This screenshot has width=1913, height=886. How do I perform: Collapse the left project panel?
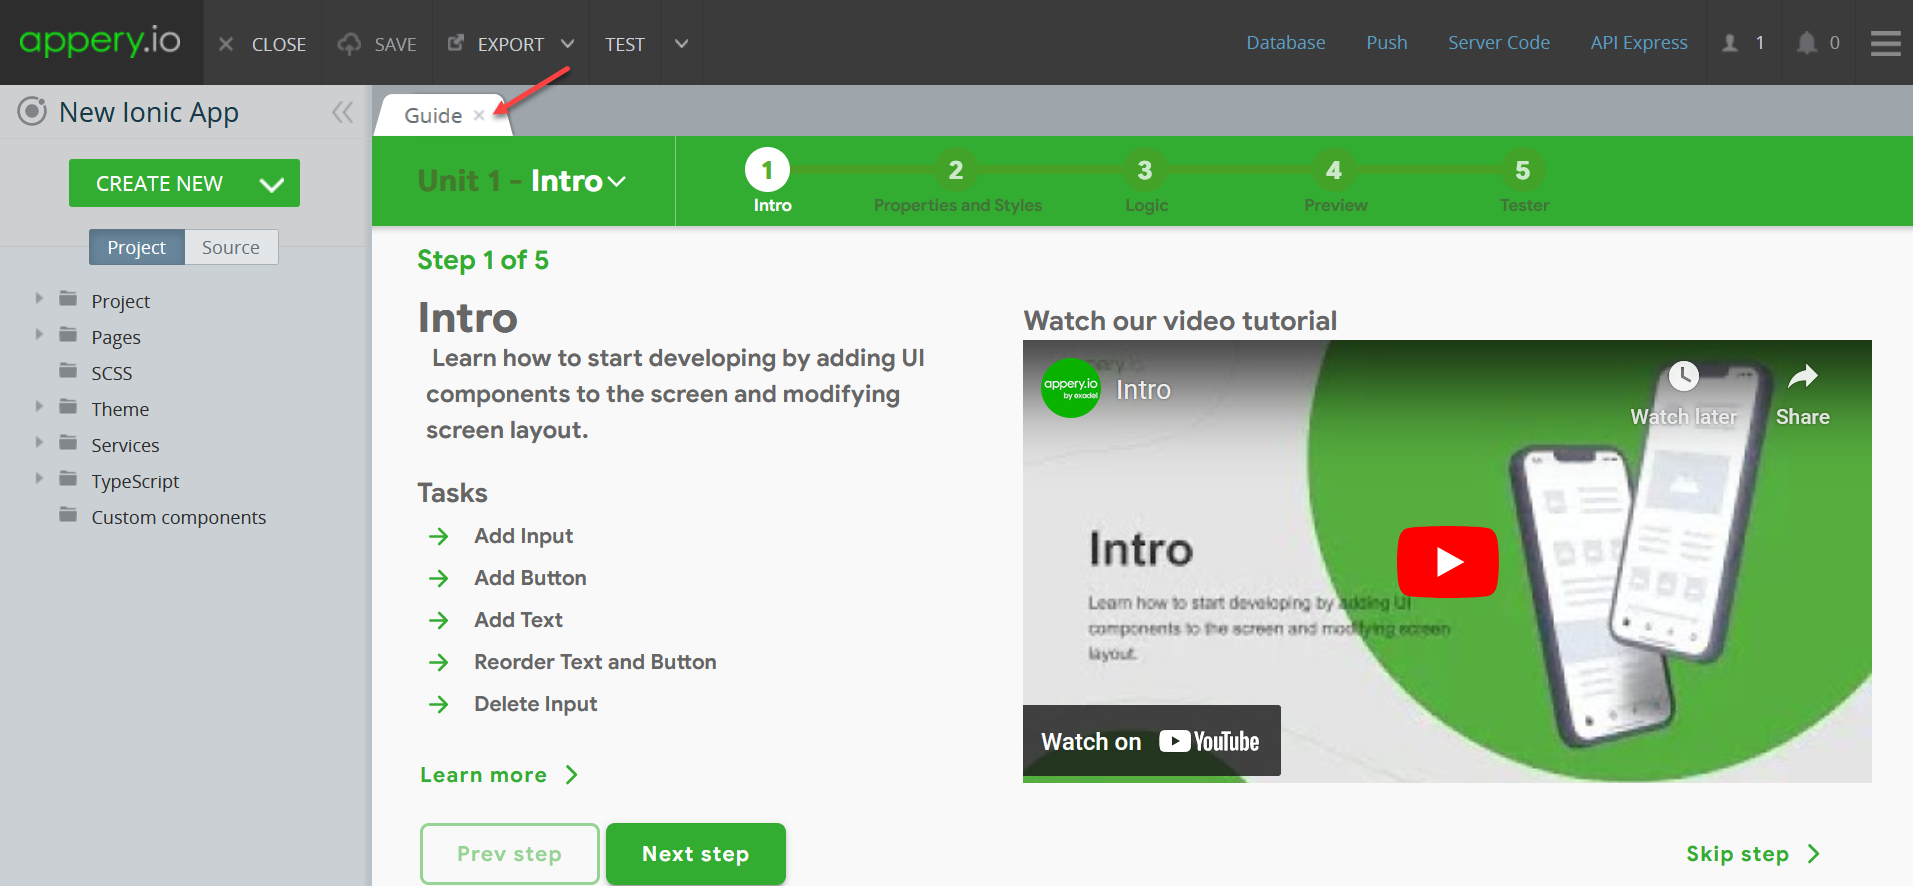(343, 112)
